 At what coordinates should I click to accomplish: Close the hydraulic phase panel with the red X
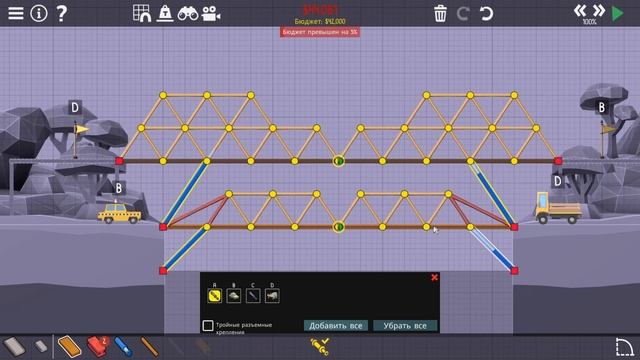[x=434, y=278]
